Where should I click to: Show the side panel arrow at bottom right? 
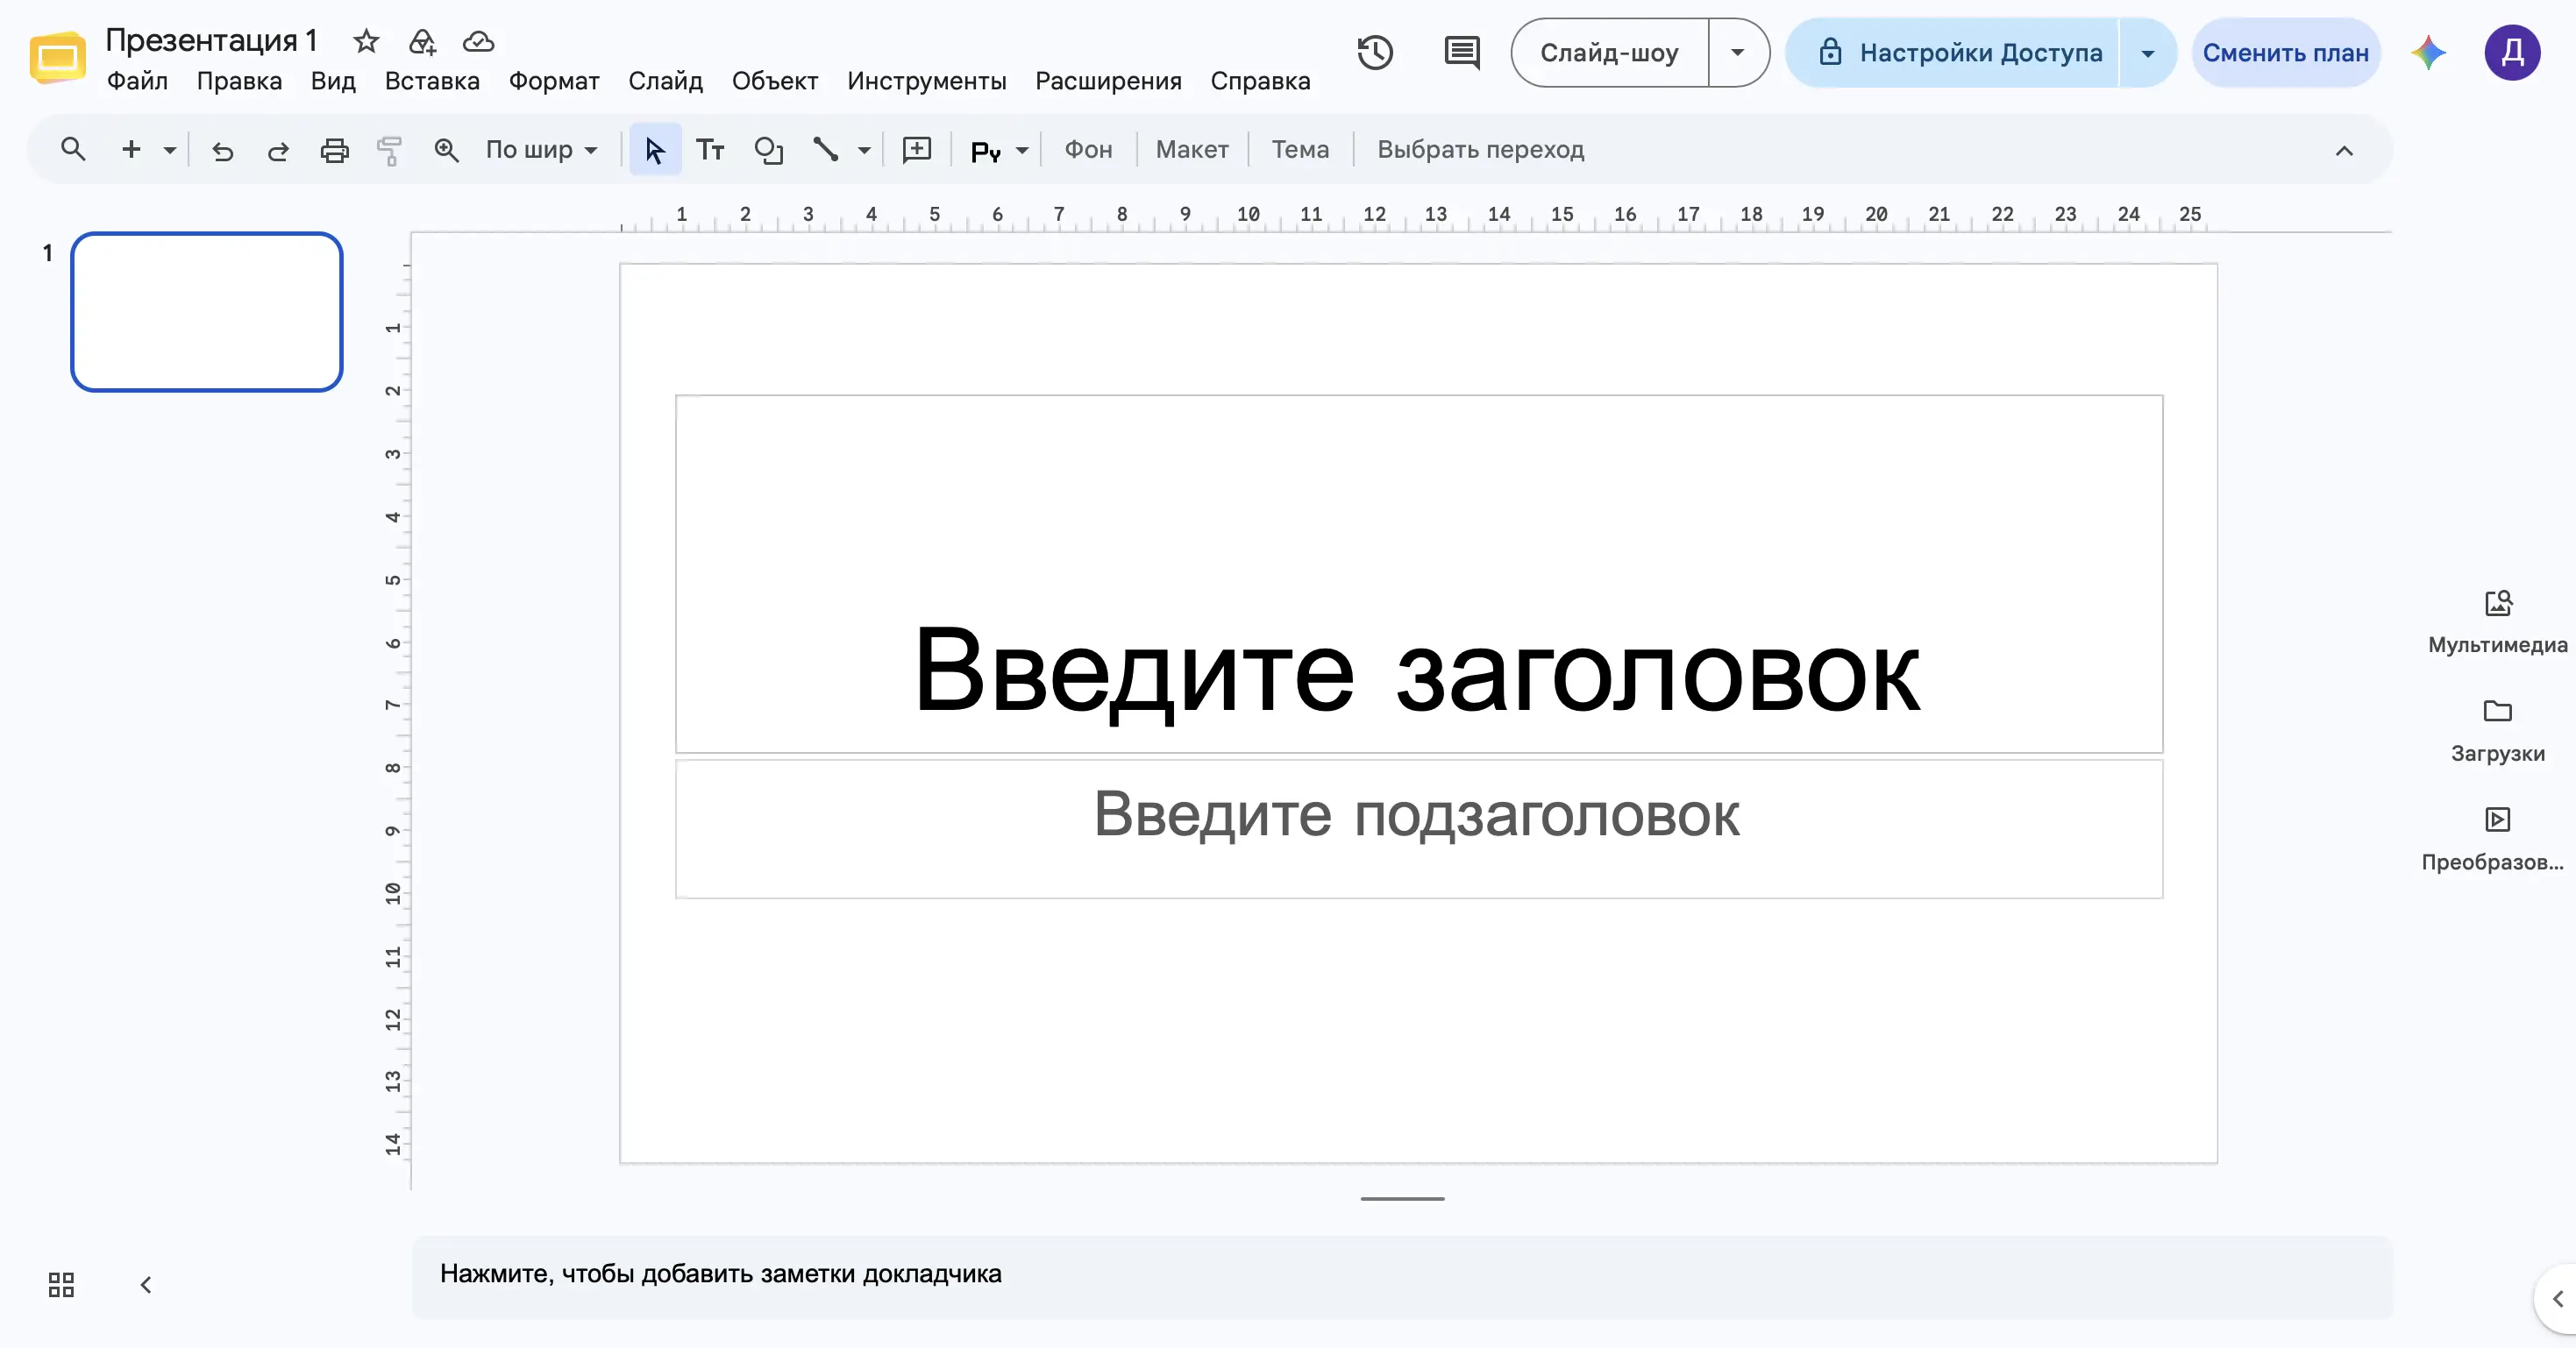[x=2557, y=1299]
